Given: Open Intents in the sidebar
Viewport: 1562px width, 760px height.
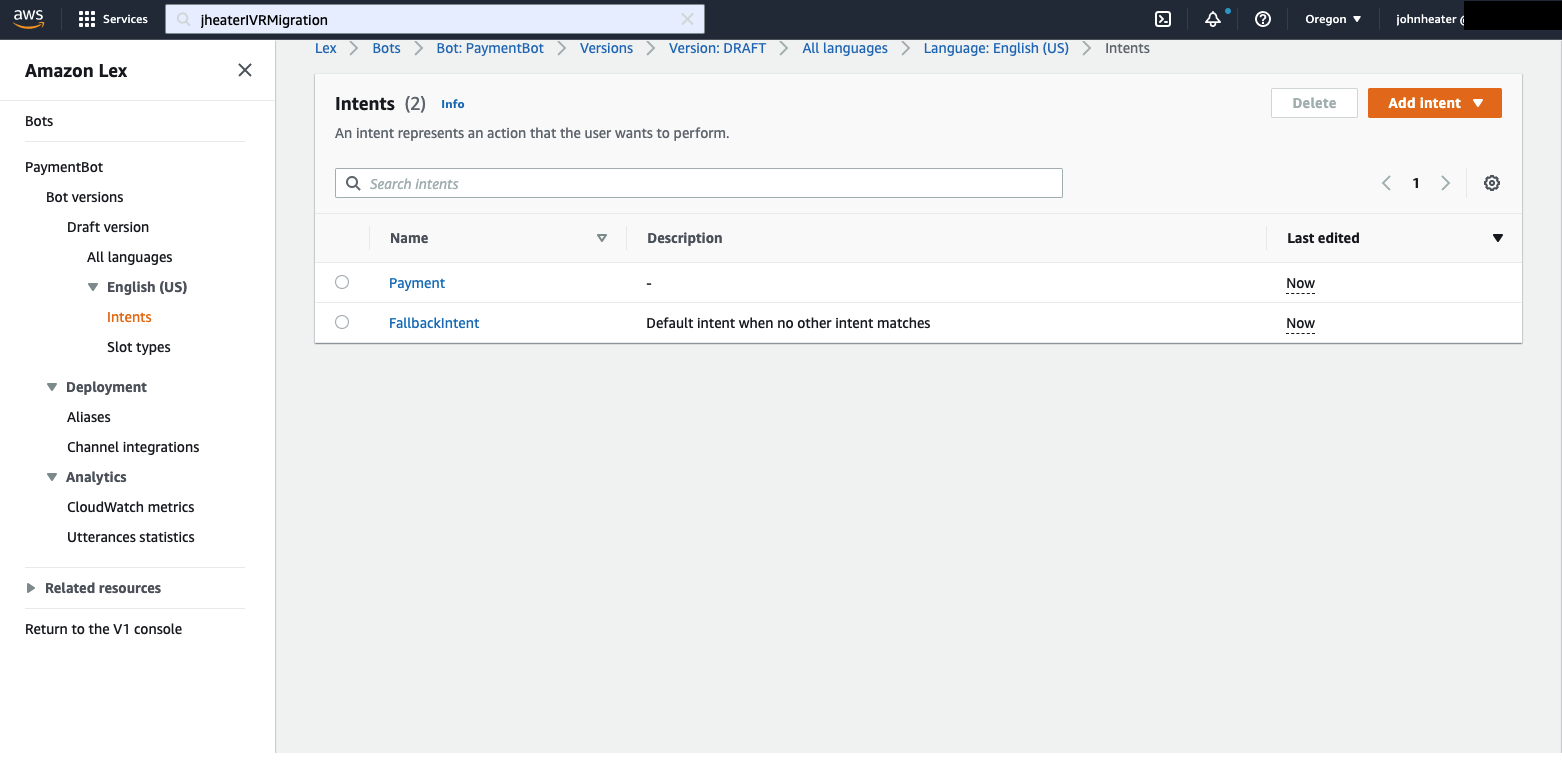Looking at the screenshot, I should (x=129, y=317).
